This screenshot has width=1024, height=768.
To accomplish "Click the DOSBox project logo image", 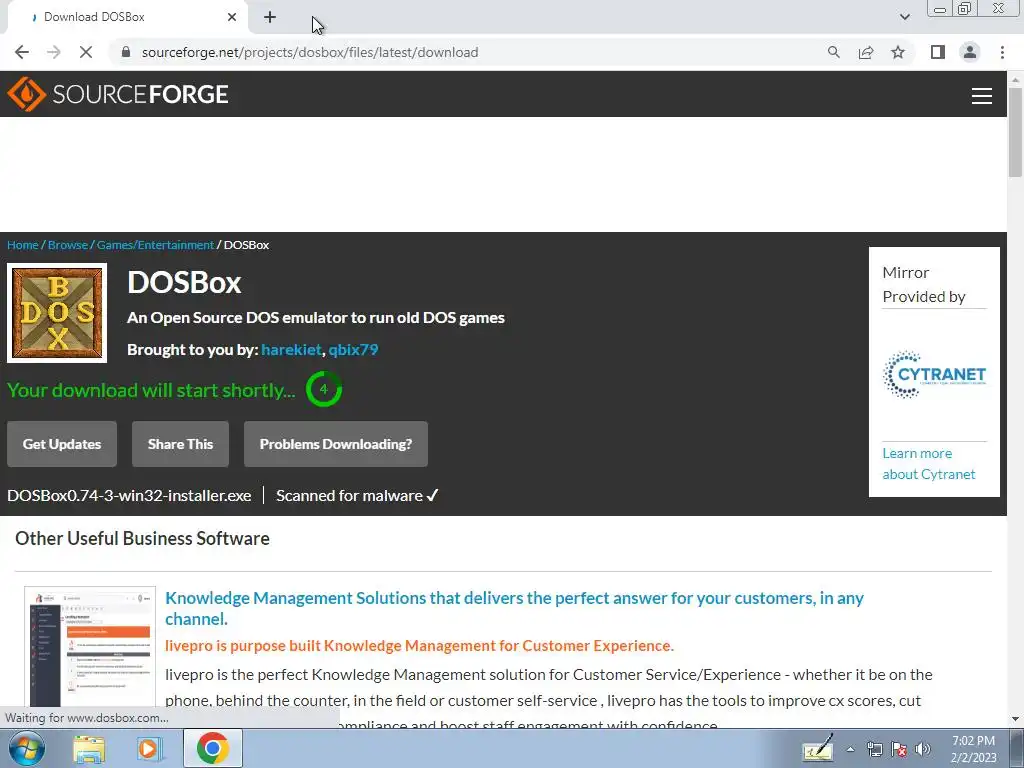I will click(x=57, y=313).
